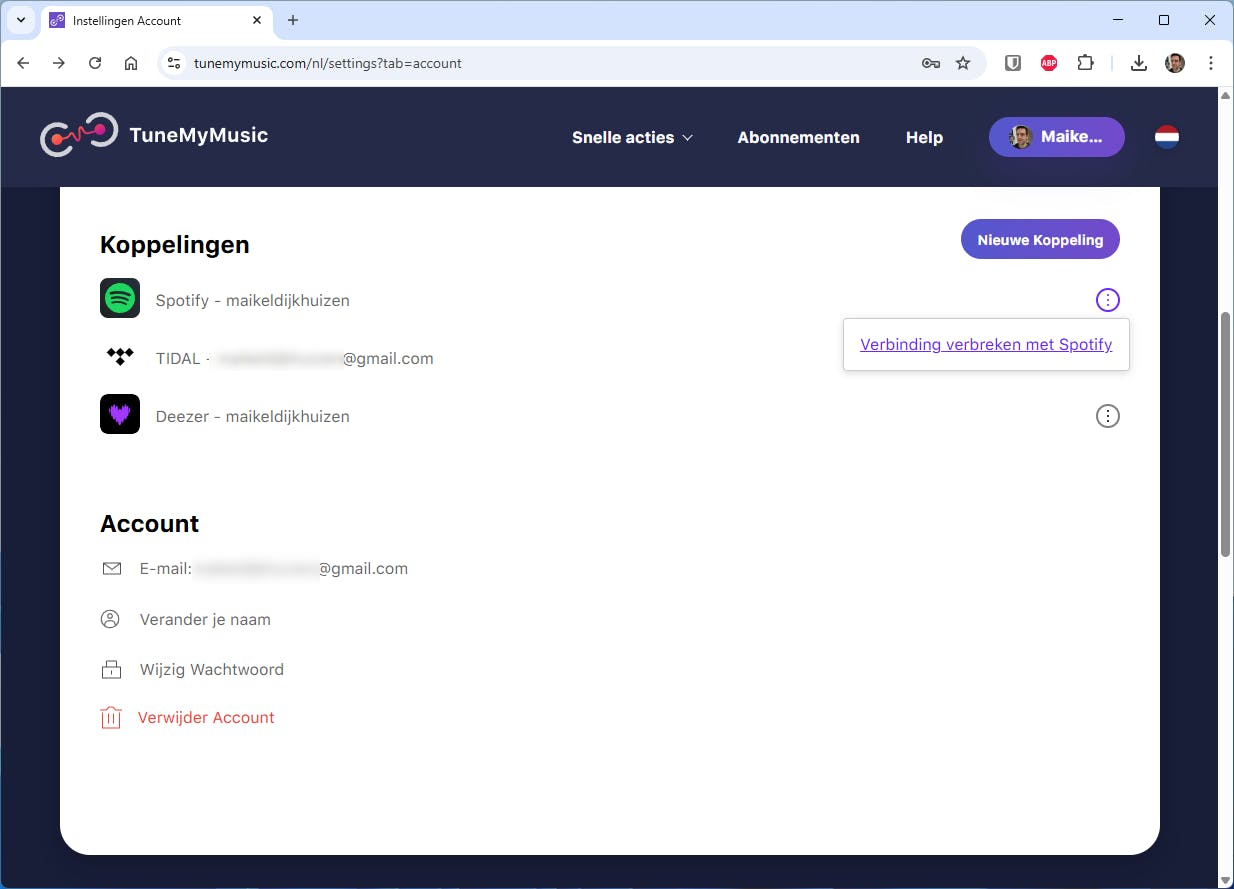Viewport: 1234px width, 889px height.
Task: Click the scrollbar down arrow
Action: 1226,880
